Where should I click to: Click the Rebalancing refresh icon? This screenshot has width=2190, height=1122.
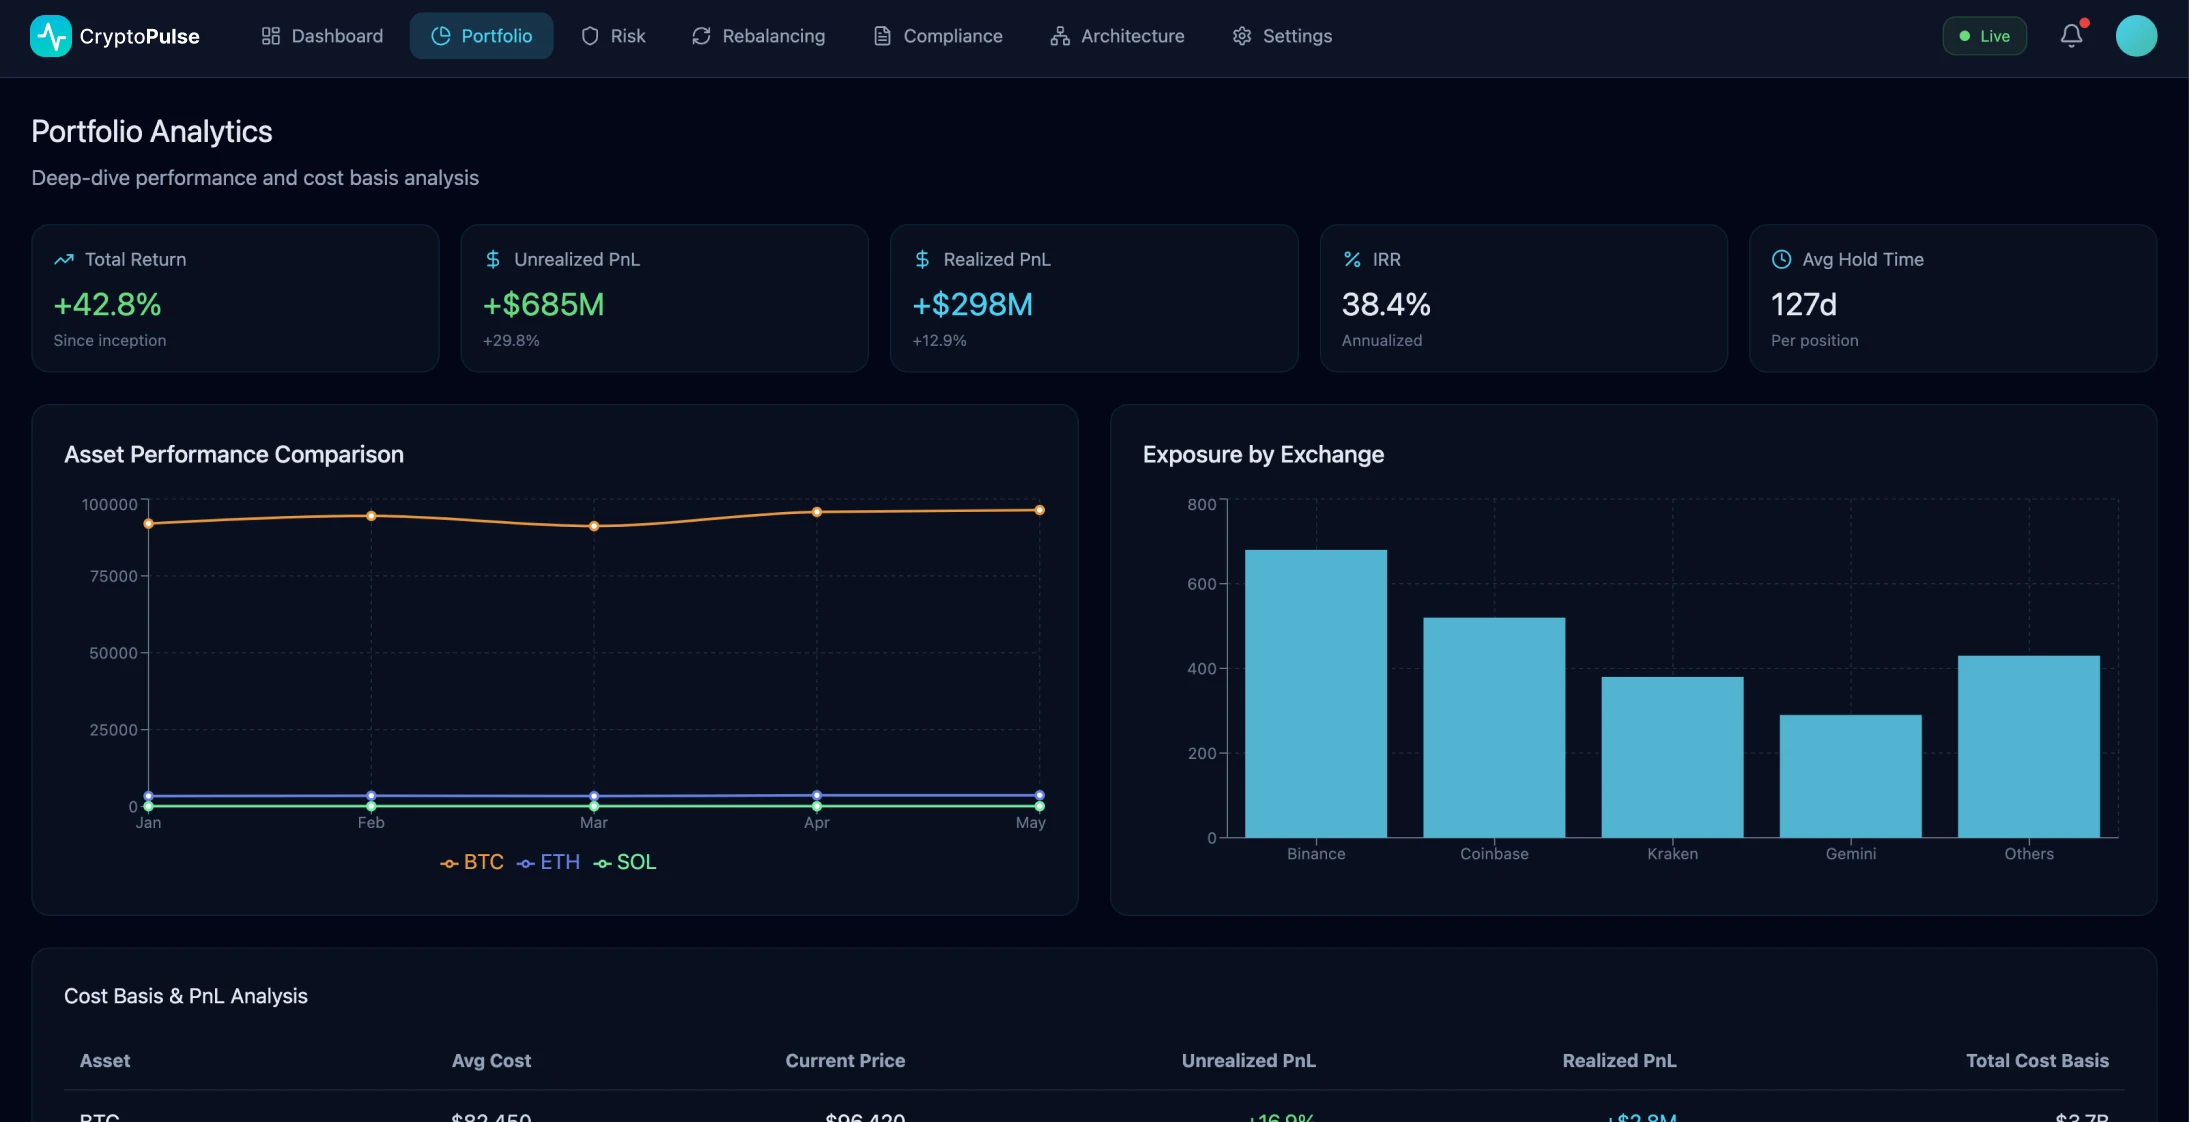[x=700, y=35]
